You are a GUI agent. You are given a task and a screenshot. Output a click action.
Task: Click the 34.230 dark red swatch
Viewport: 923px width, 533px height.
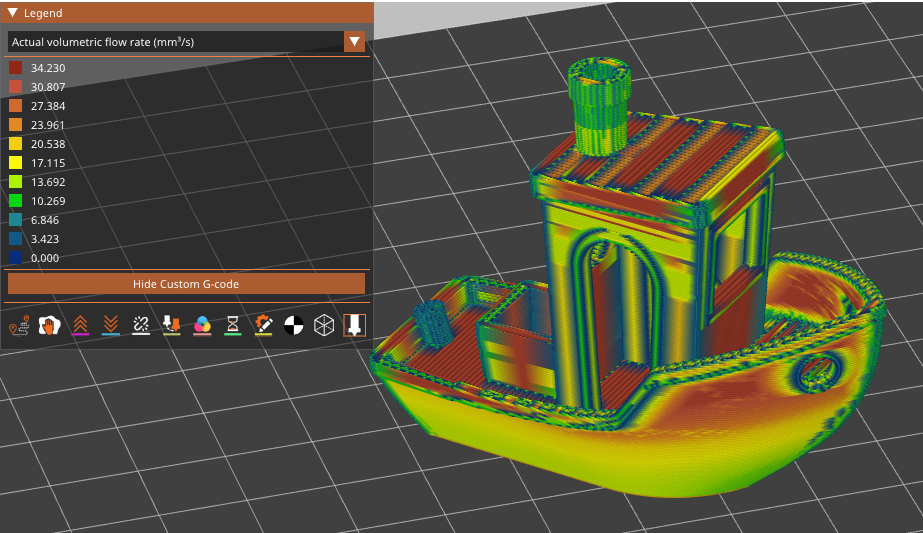coord(15,68)
